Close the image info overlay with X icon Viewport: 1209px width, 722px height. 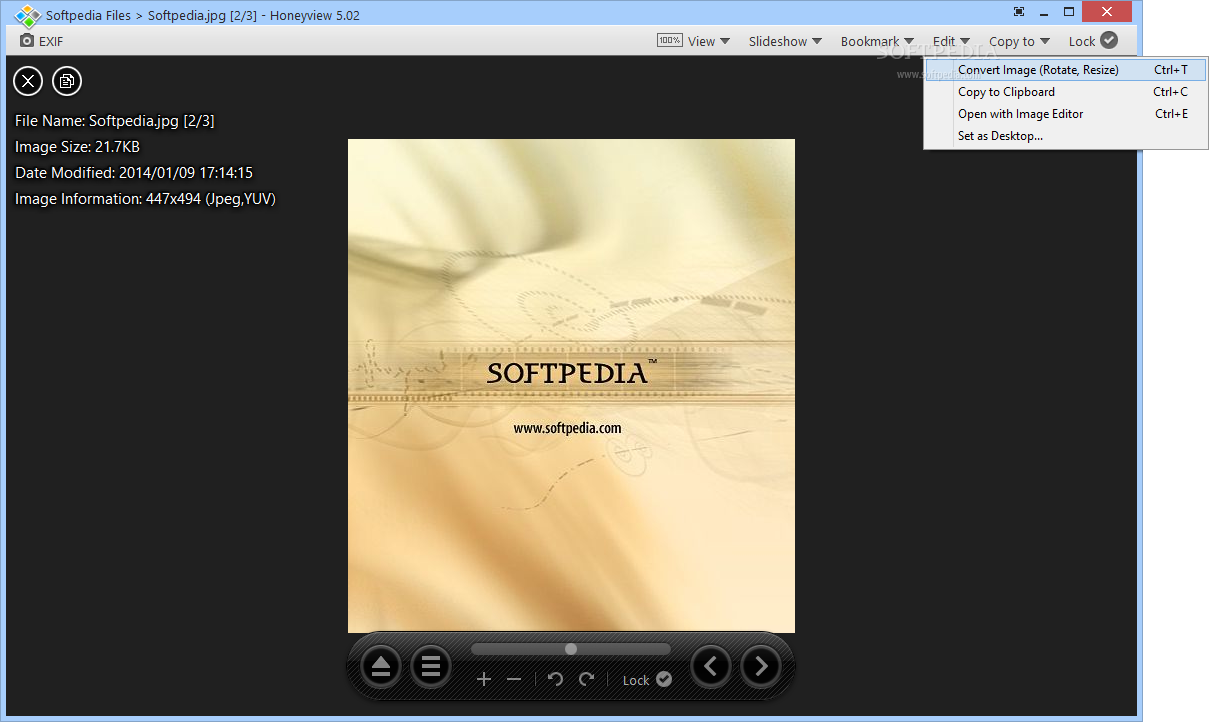[28, 81]
